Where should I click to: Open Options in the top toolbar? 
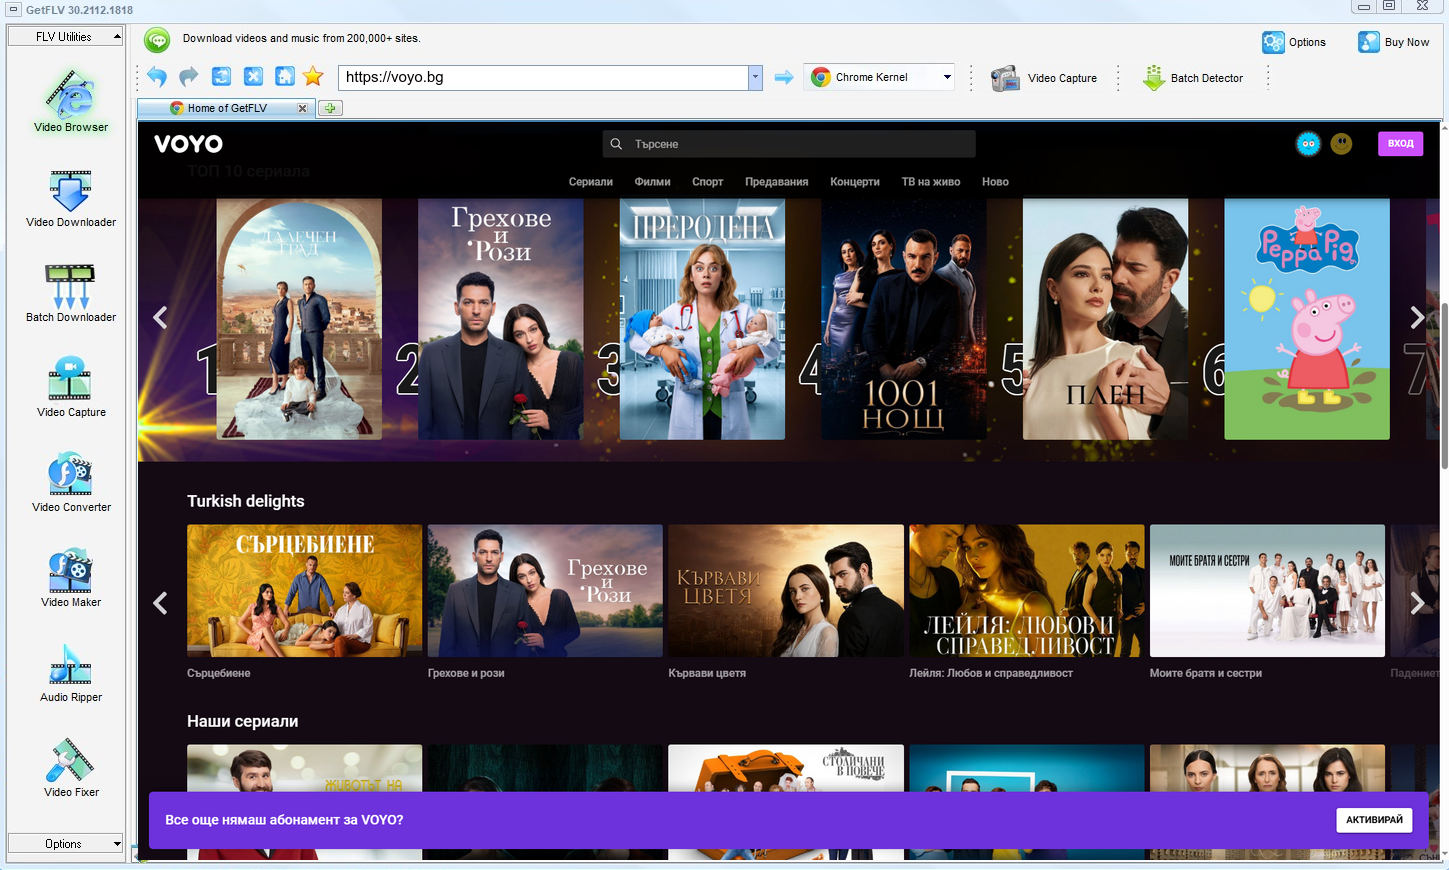(x=1294, y=42)
